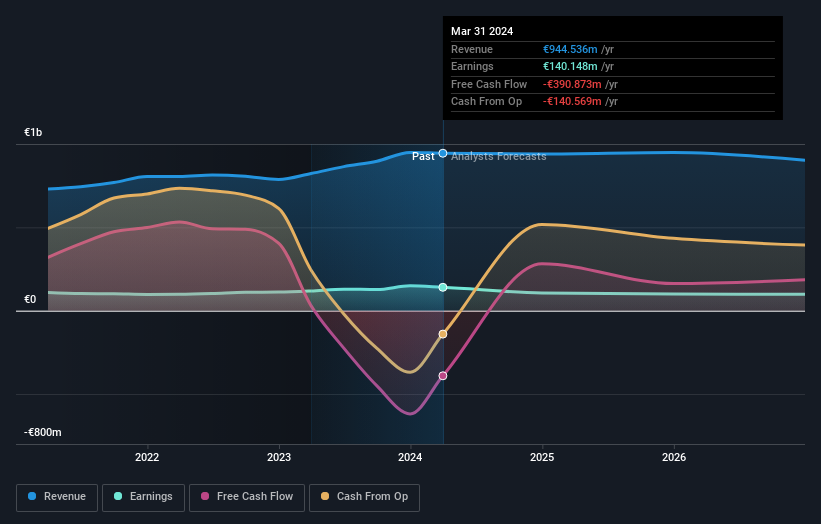
Task: Click the 2024 x-axis label
Action: click(410, 458)
